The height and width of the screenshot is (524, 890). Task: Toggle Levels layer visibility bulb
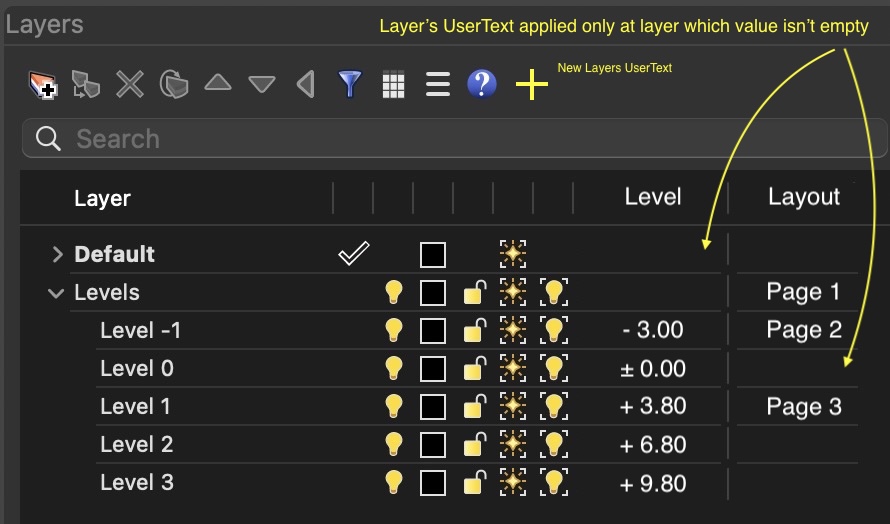tap(393, 292)
